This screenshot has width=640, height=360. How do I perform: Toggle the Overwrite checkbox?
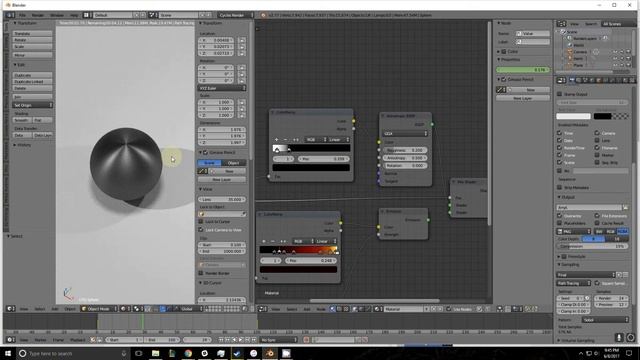(x=560, y=216)
